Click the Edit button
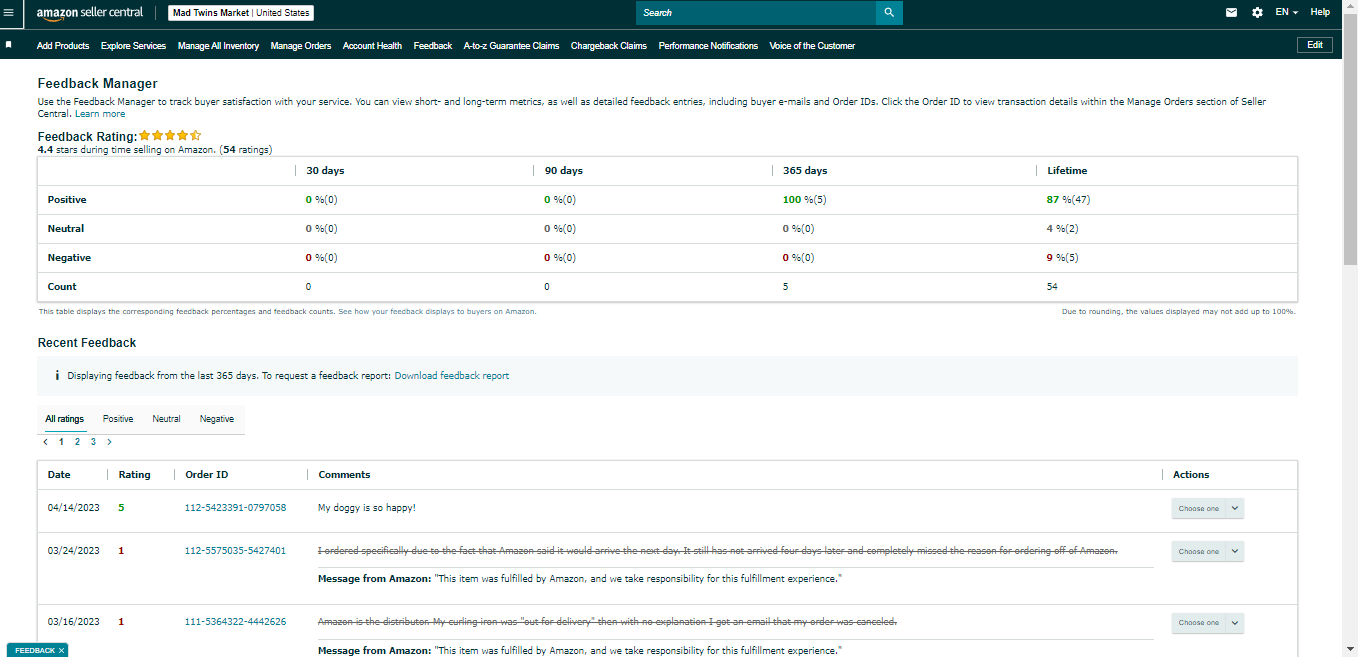 1315,45
